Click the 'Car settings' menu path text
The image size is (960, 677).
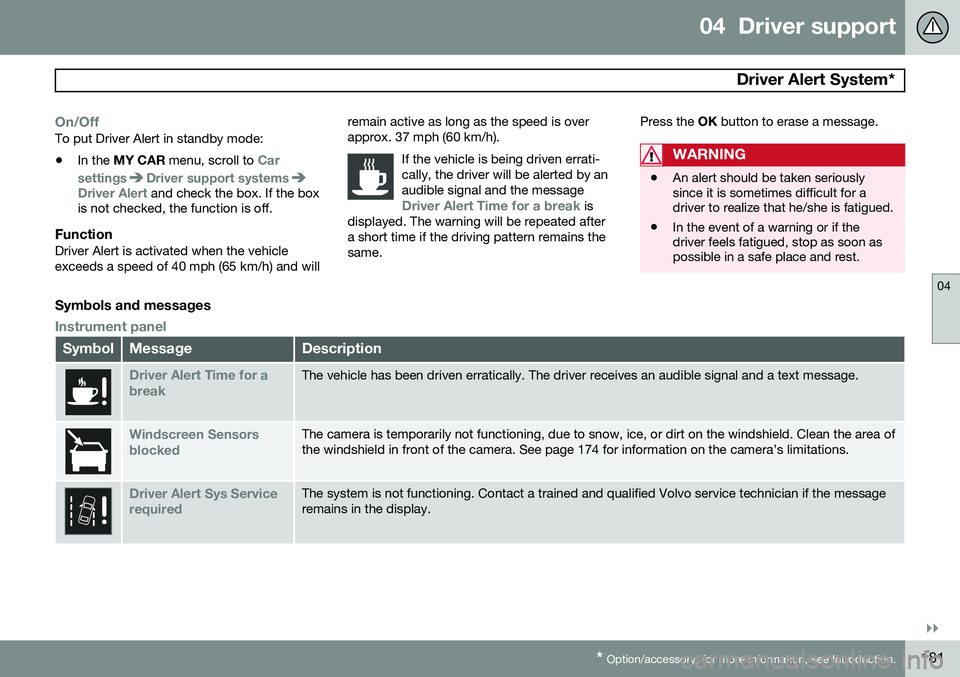tap(178, 169)
